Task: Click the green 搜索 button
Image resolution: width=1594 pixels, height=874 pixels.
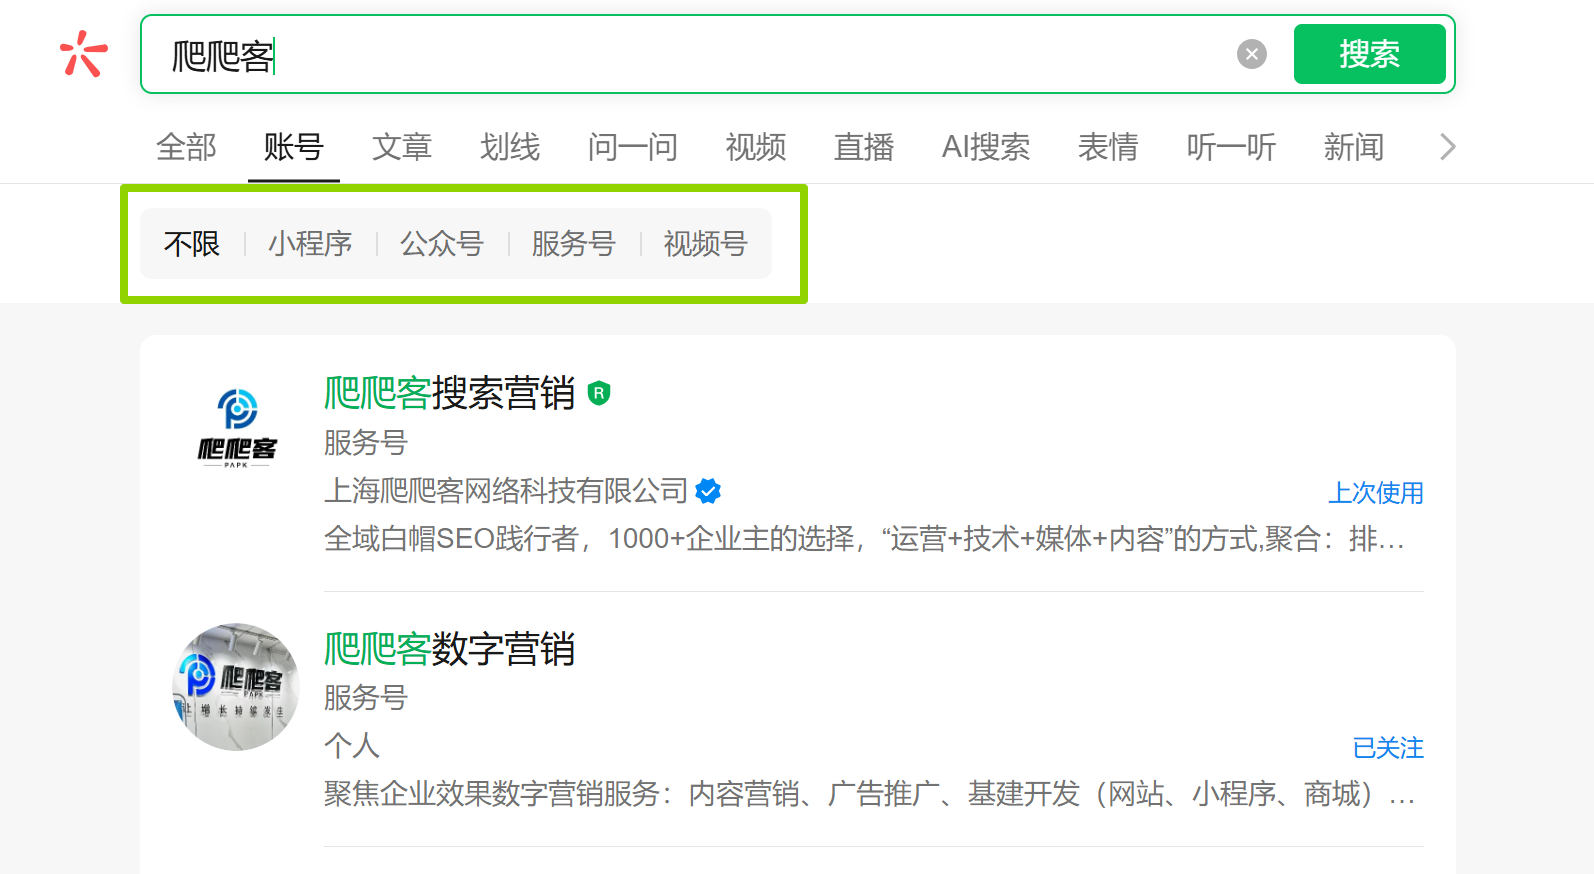Action: coord(1369,54)
